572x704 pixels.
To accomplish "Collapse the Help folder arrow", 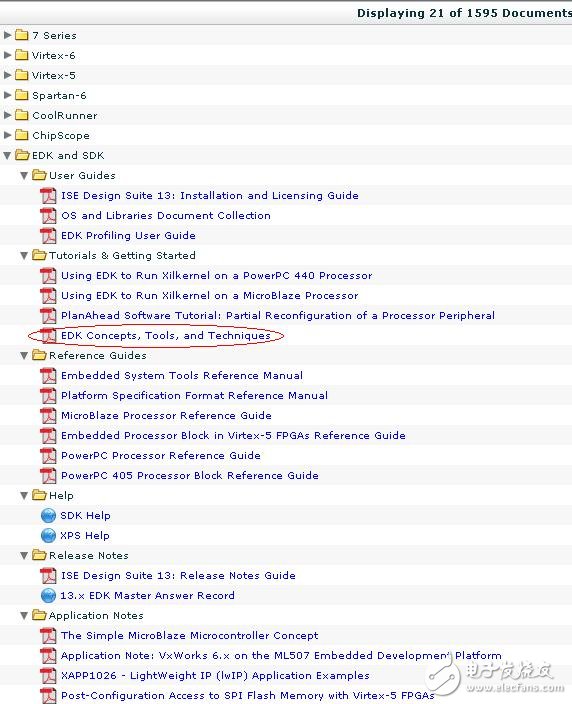I will click(x=24, y=496).
